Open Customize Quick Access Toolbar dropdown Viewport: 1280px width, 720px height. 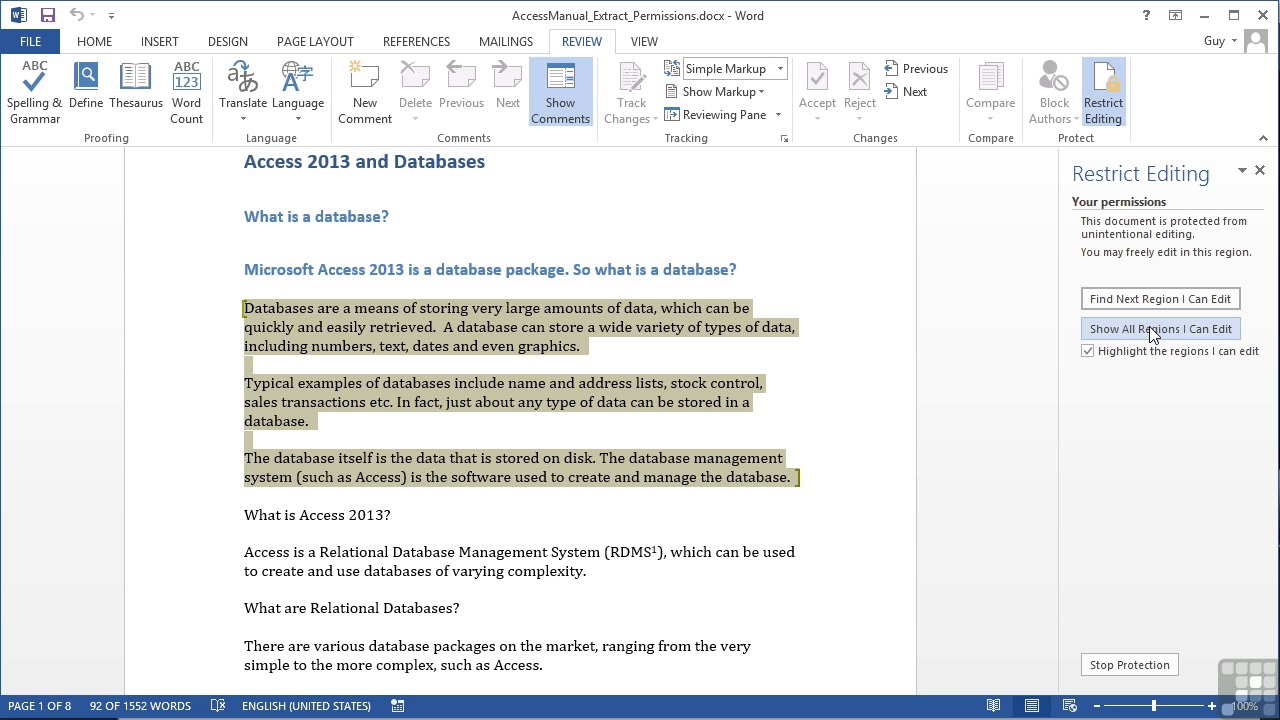pos(111,16)
